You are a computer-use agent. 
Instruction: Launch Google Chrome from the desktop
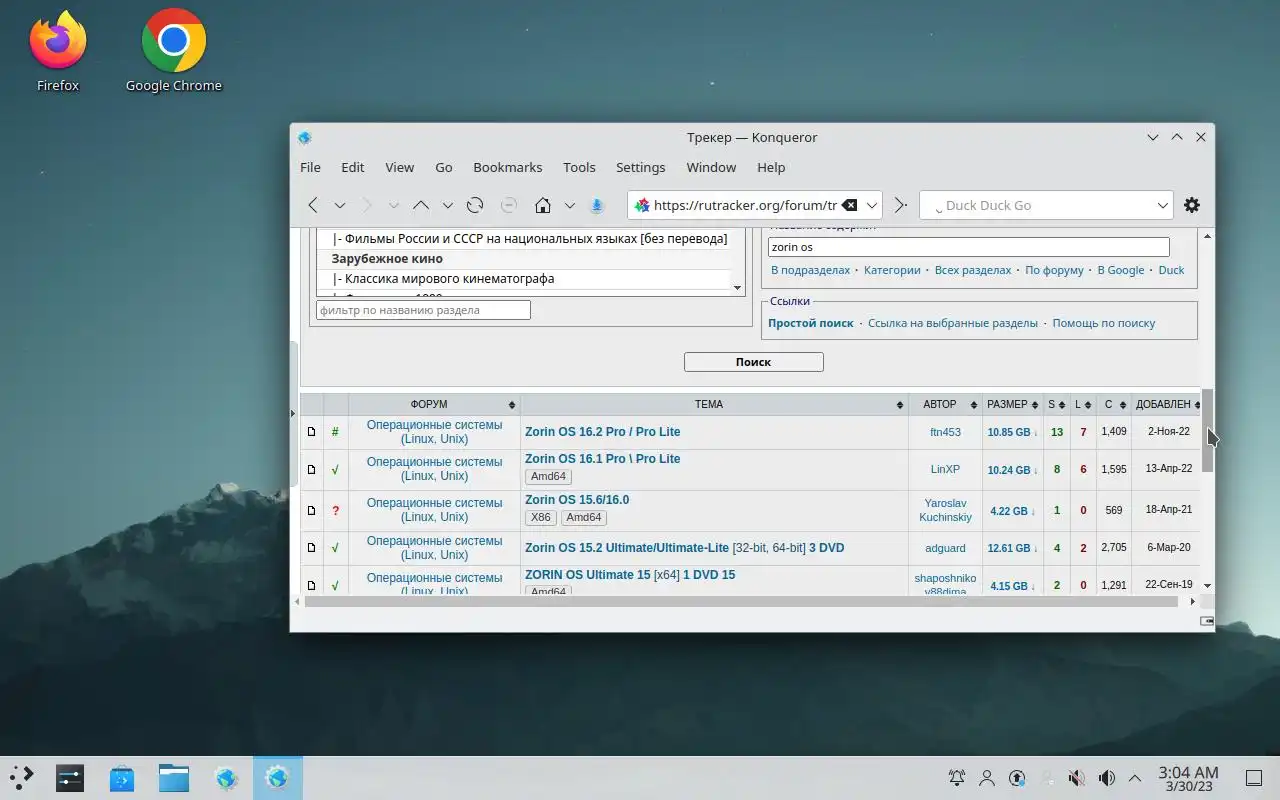174,50
